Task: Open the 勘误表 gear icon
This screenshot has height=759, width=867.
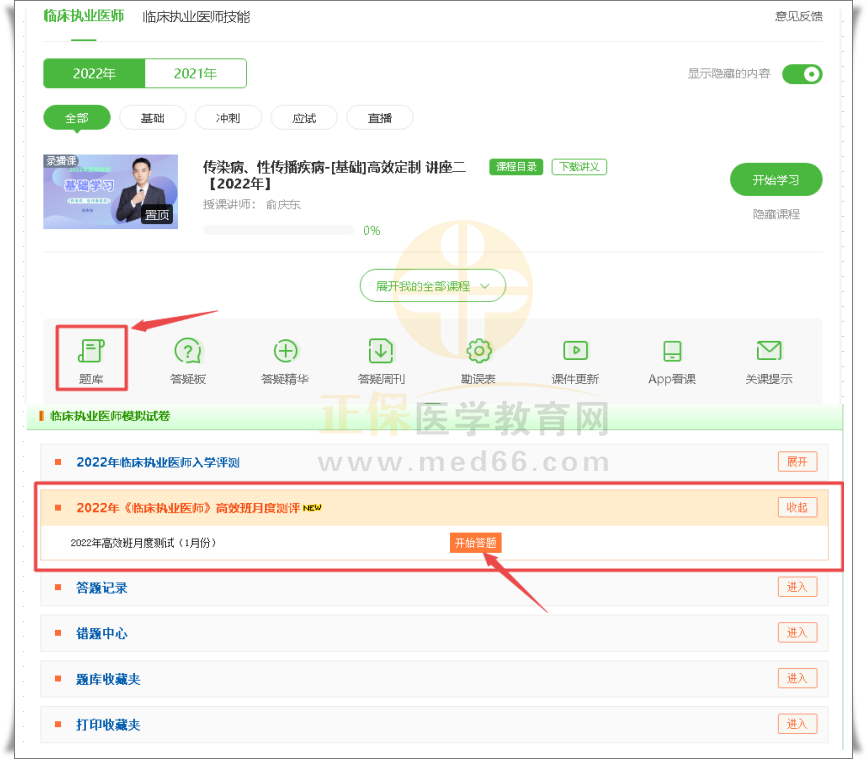Action: coord(479,351)
